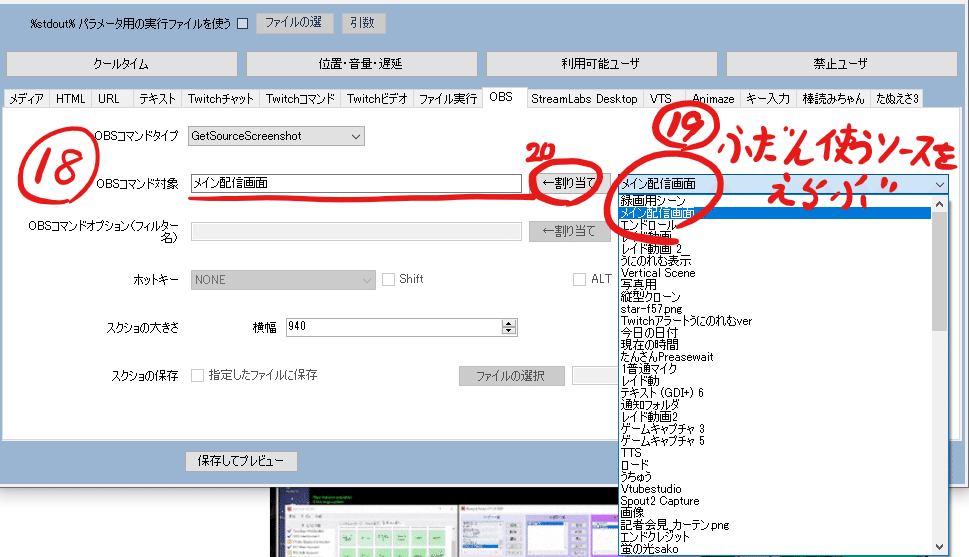This screenshot has width=969, height=557.
Task: Decrease width with the down stepper arrow
Action: (509, 331)
